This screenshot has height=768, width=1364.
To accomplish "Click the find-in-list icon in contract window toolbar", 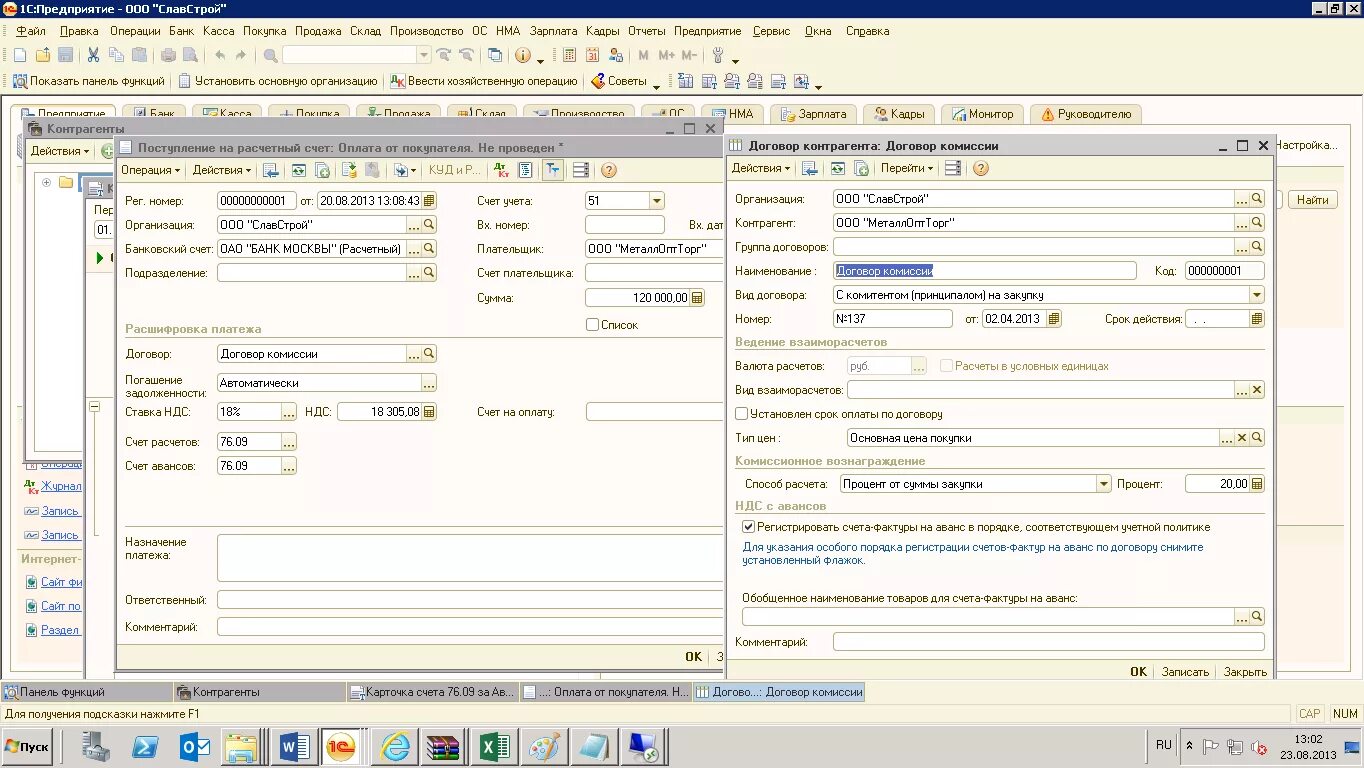I will coord(810,168).
